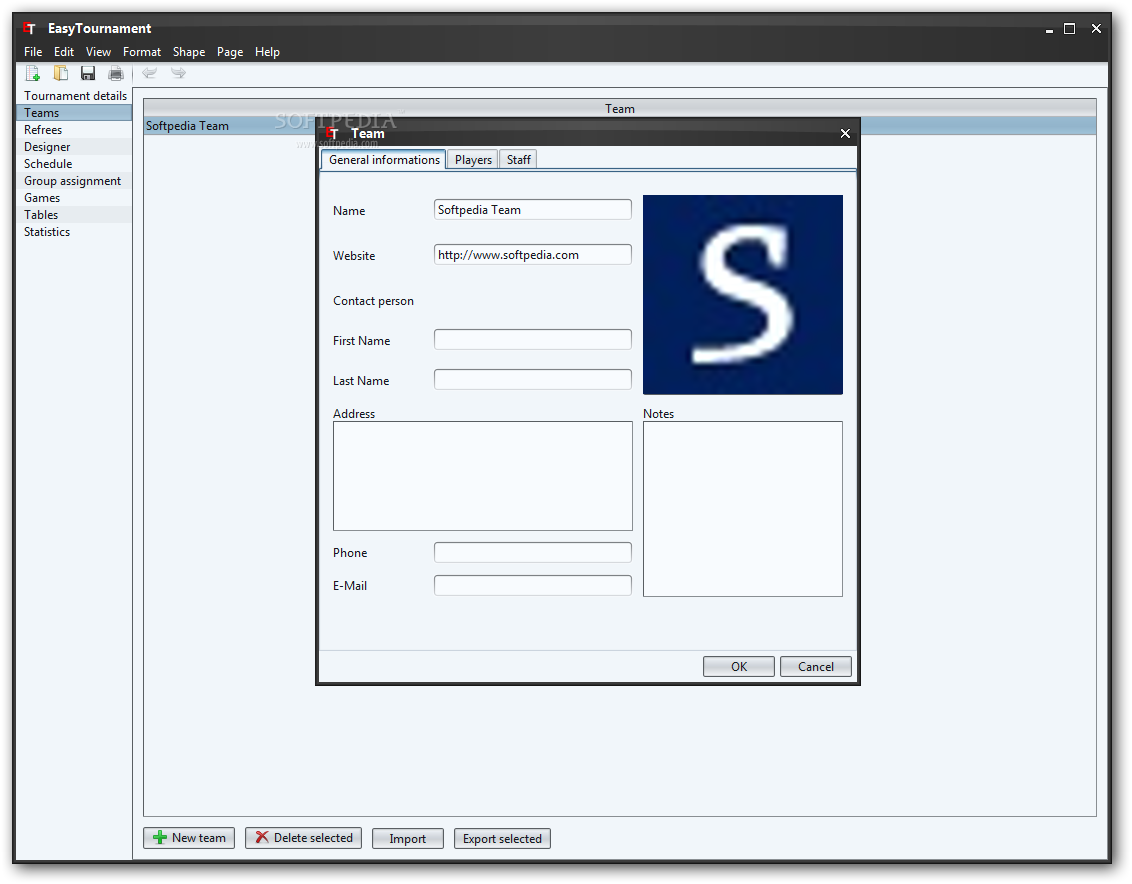The width and height of the screenshot is (1132, 884).
Task: Select Tournament details in sidebar
Action: coord(75,95)
